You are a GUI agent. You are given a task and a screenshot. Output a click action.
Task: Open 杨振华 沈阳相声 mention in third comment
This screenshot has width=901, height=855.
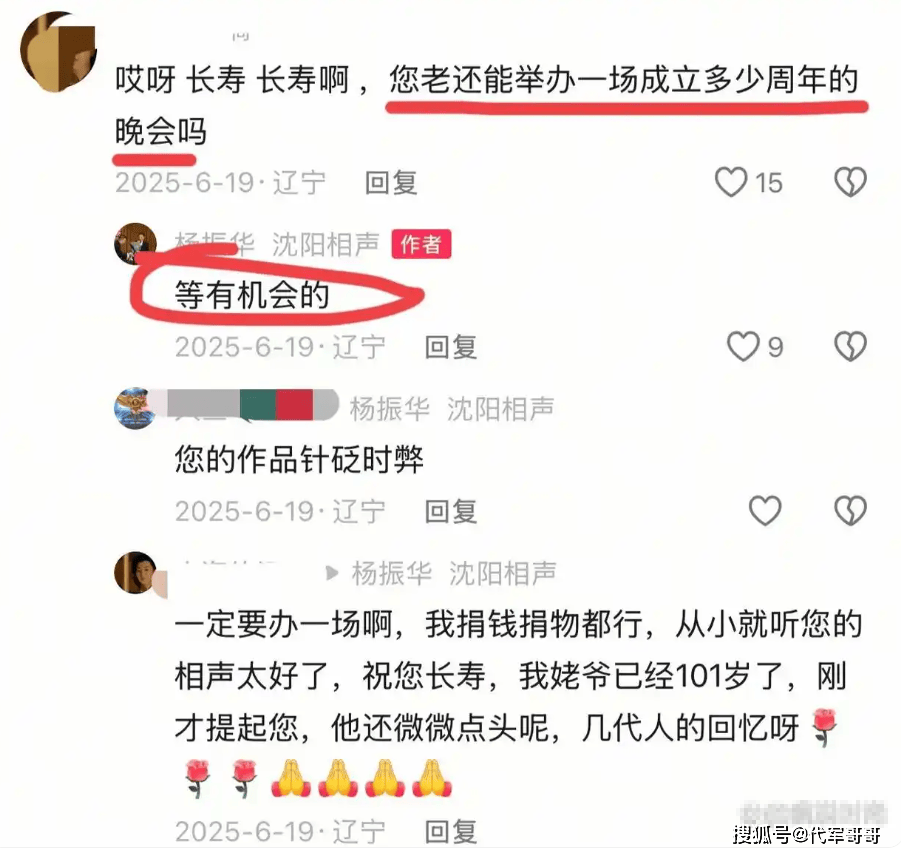click(452, 409)
